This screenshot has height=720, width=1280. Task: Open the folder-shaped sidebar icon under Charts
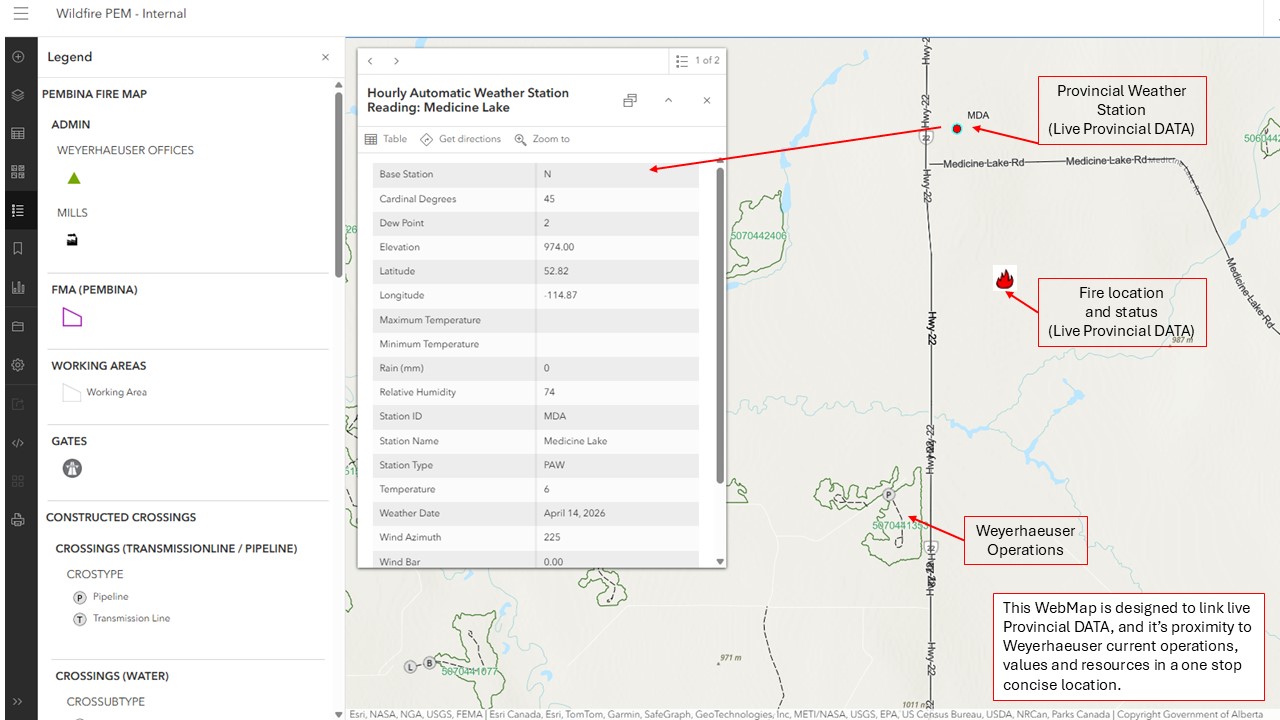(x=18, y=326)
